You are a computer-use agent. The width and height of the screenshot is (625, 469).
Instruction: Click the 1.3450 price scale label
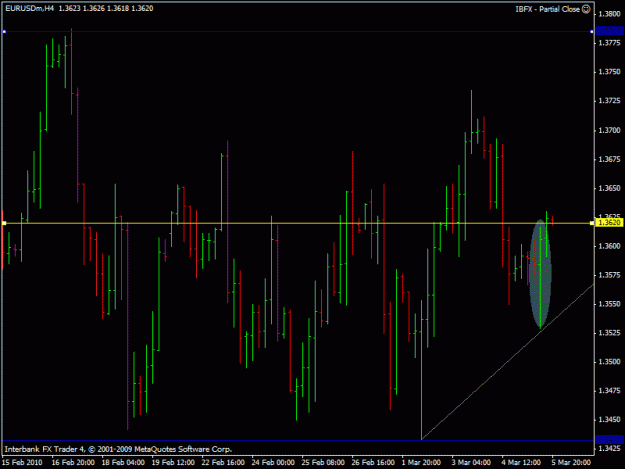click(x=609, y=420)
